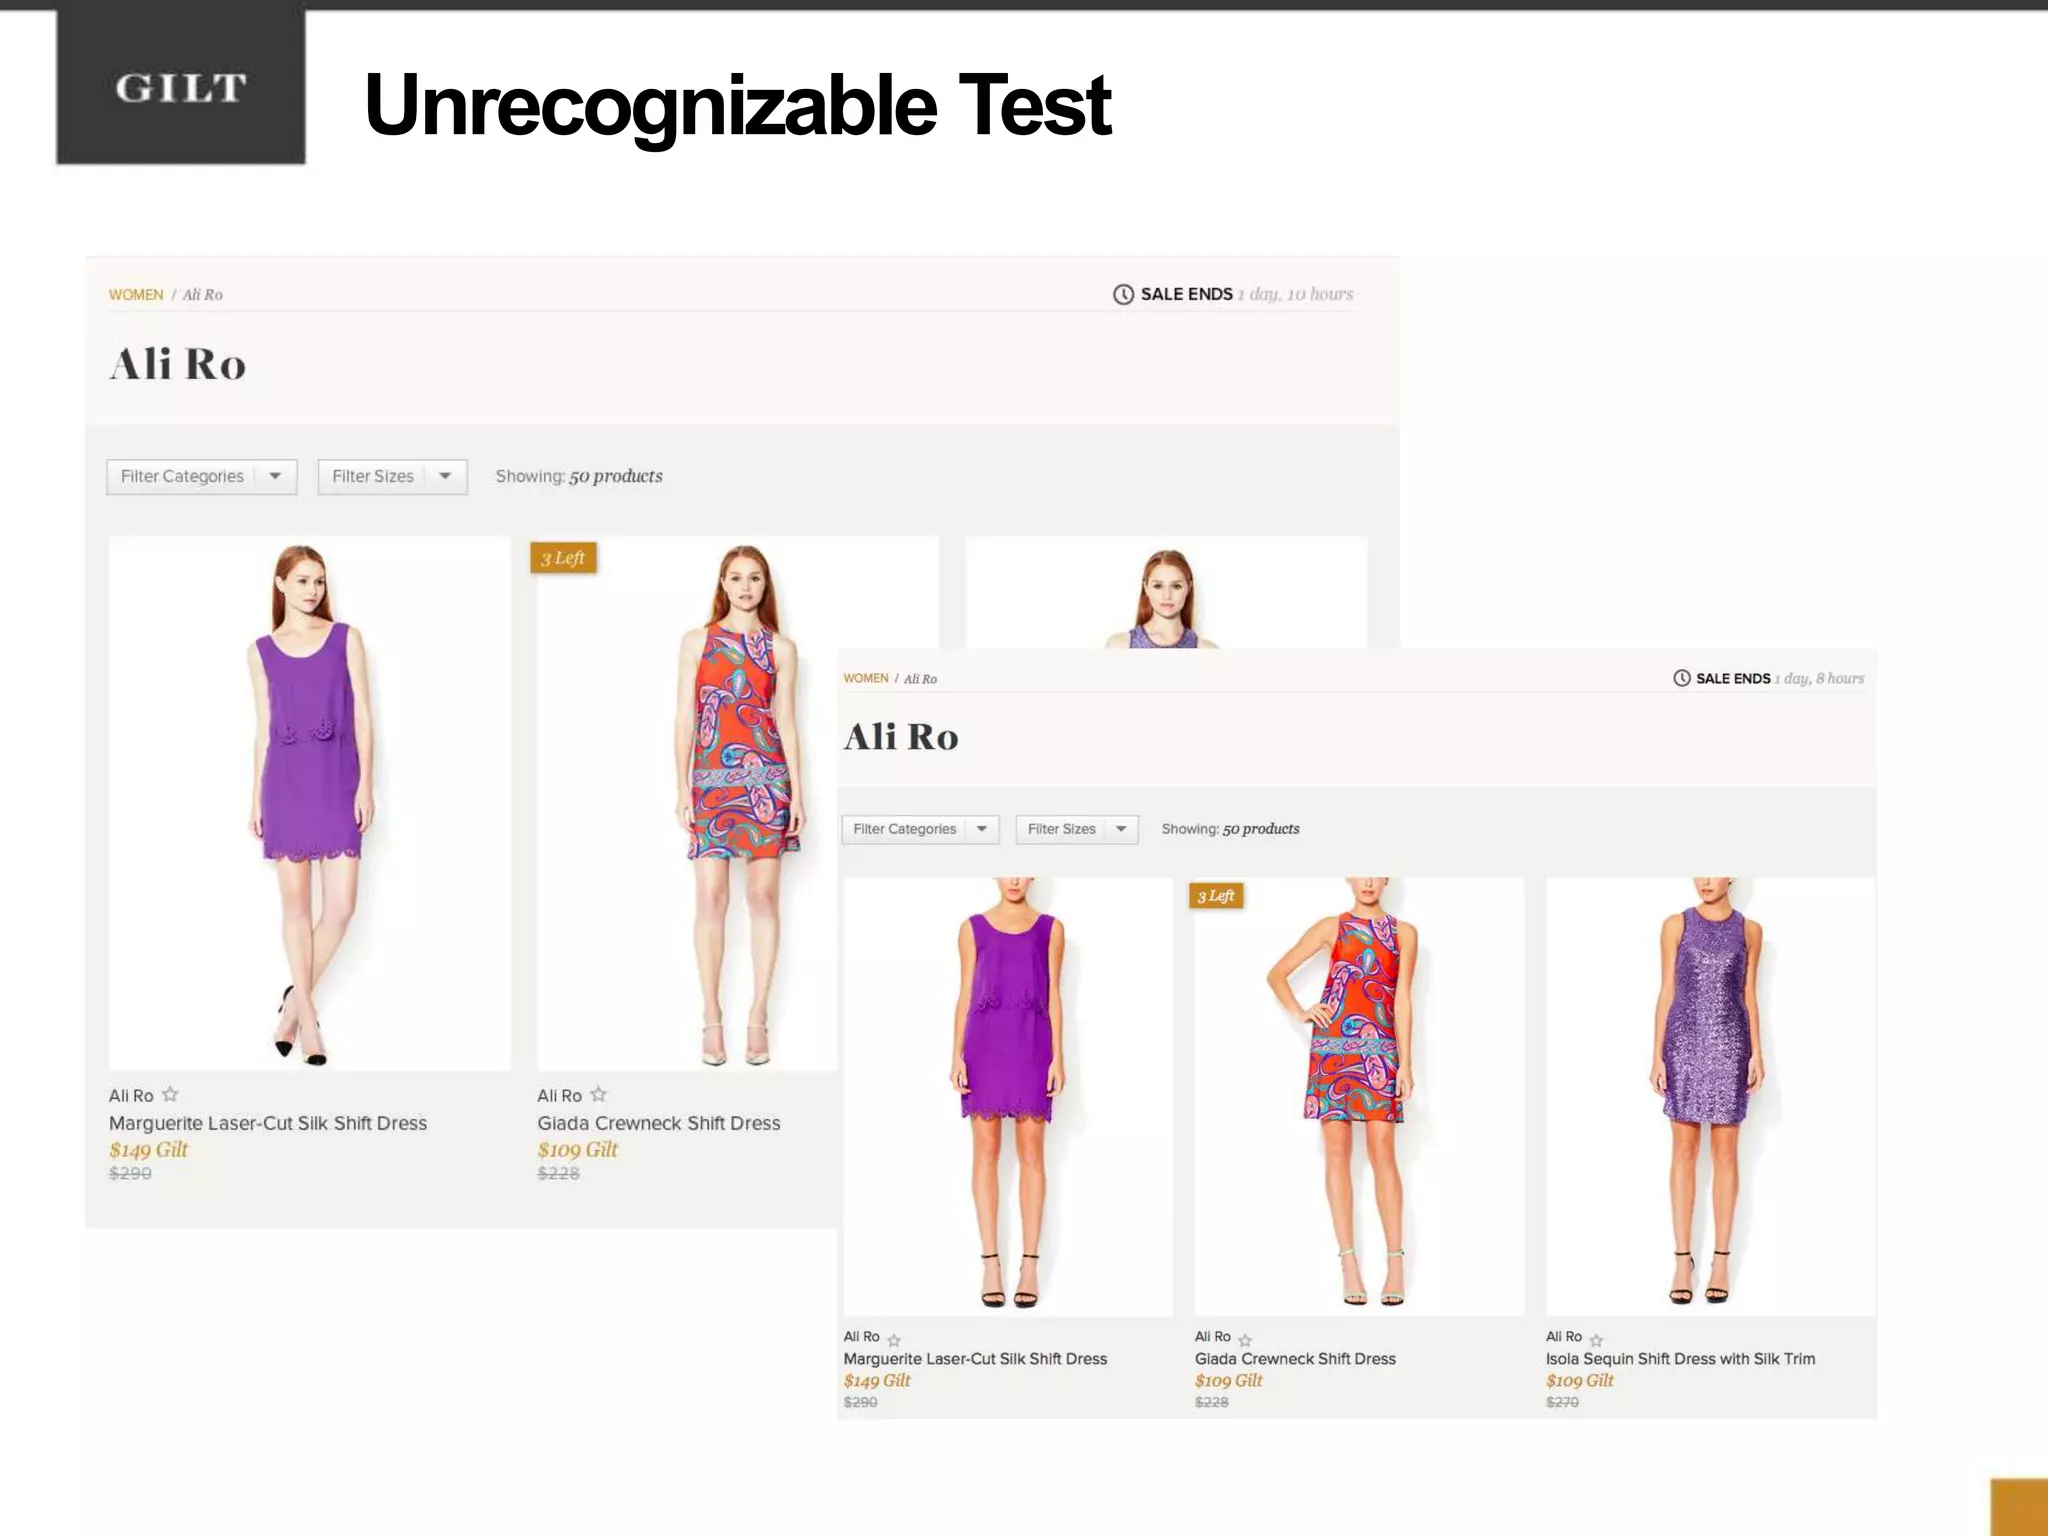Open sequin Isola dress image

[1711, 1097]
